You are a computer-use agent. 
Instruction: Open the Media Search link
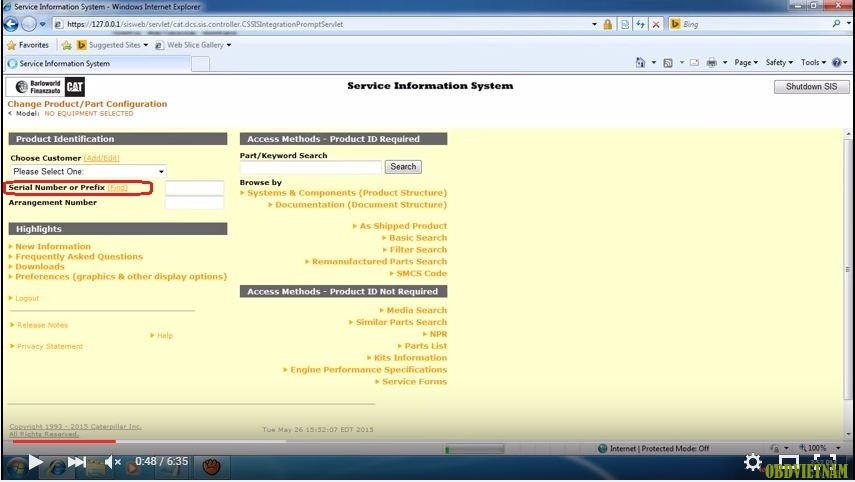[416, 310]
